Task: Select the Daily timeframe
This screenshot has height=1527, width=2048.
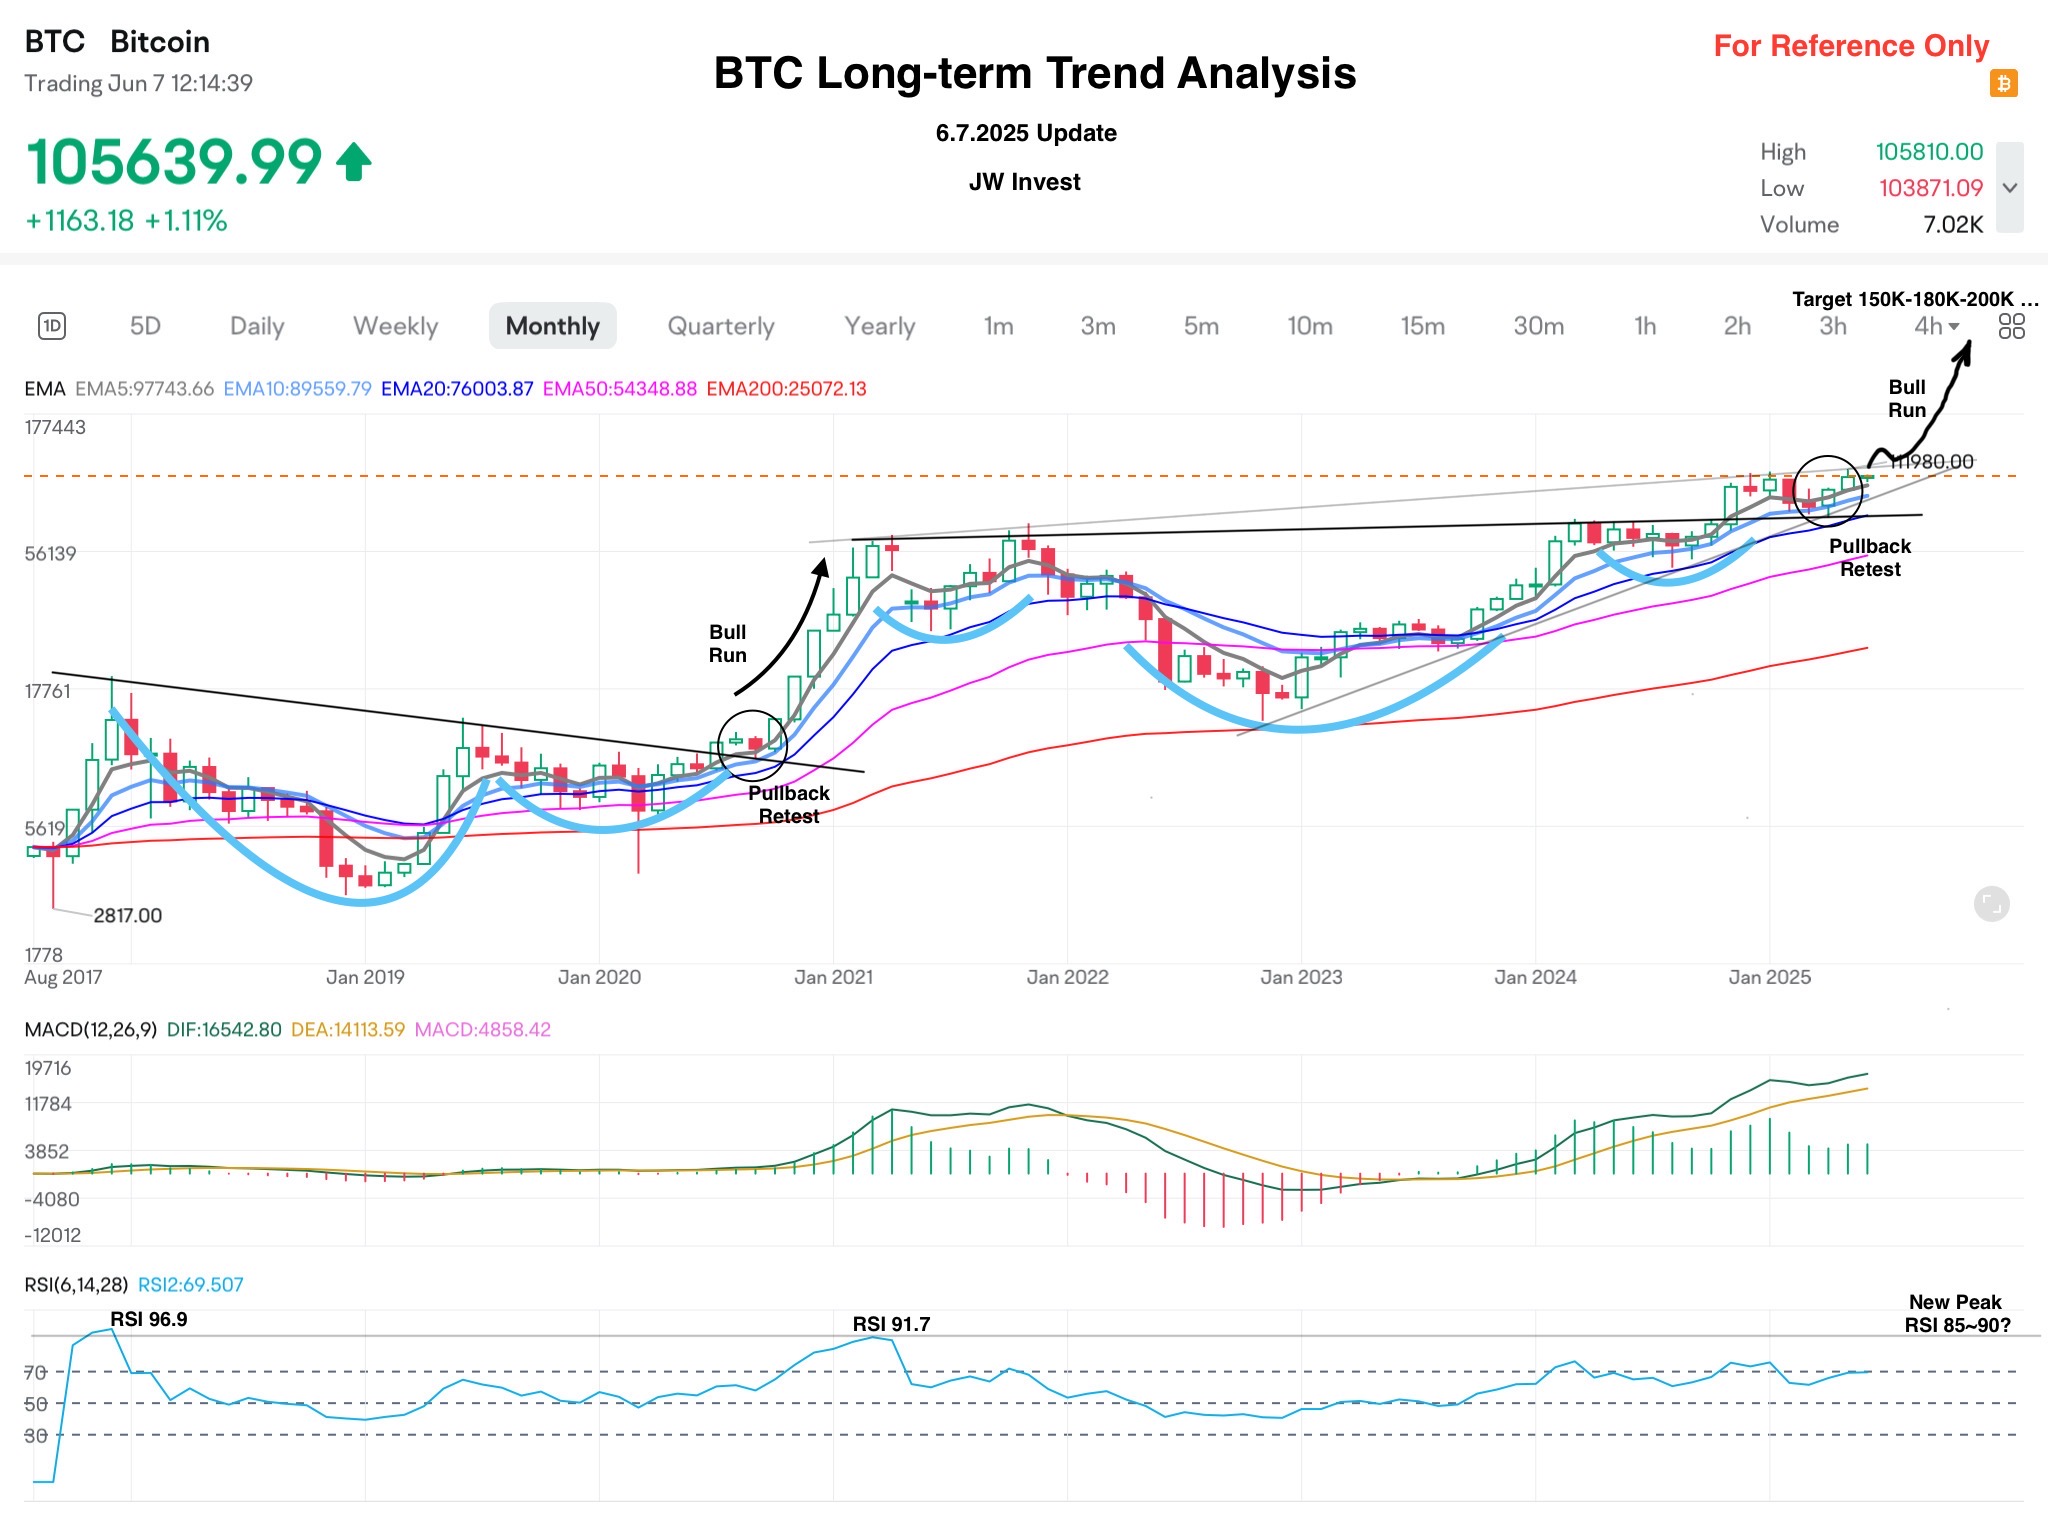Action: click(257, 326)
